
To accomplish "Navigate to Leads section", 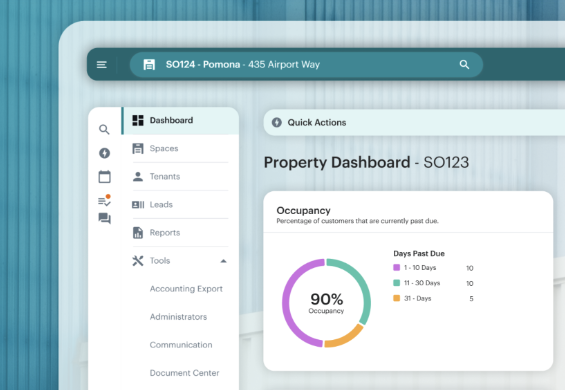I will [x=181, y=205].
